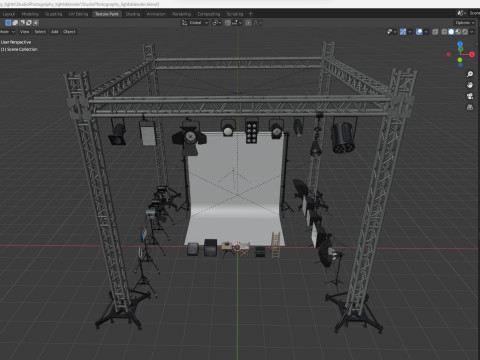The height and width of the screenshot is (360, 480).
Task: Add a new workspace with the plus icon
Action: 250,14
